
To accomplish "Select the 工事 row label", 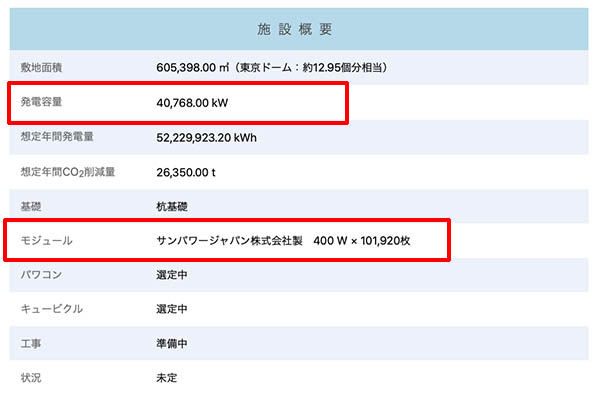I will [x=31, y=343].
